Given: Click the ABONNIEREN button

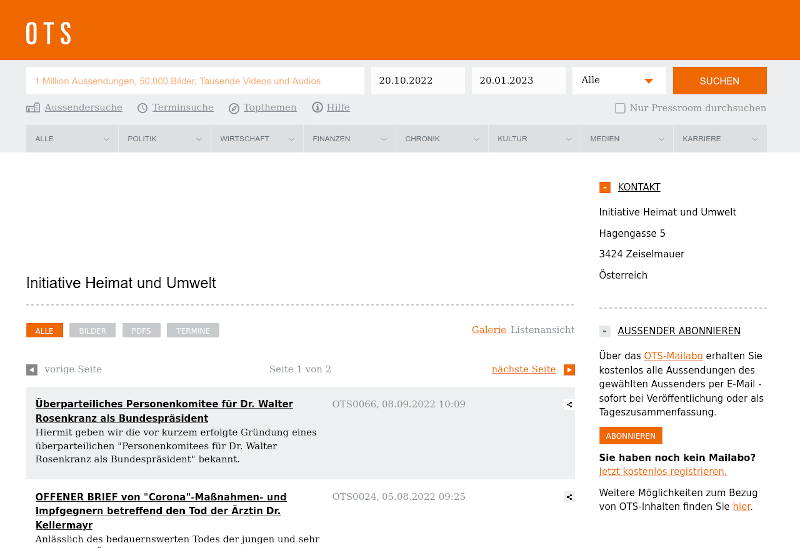Looking at the screenshot, I should 631,436.
